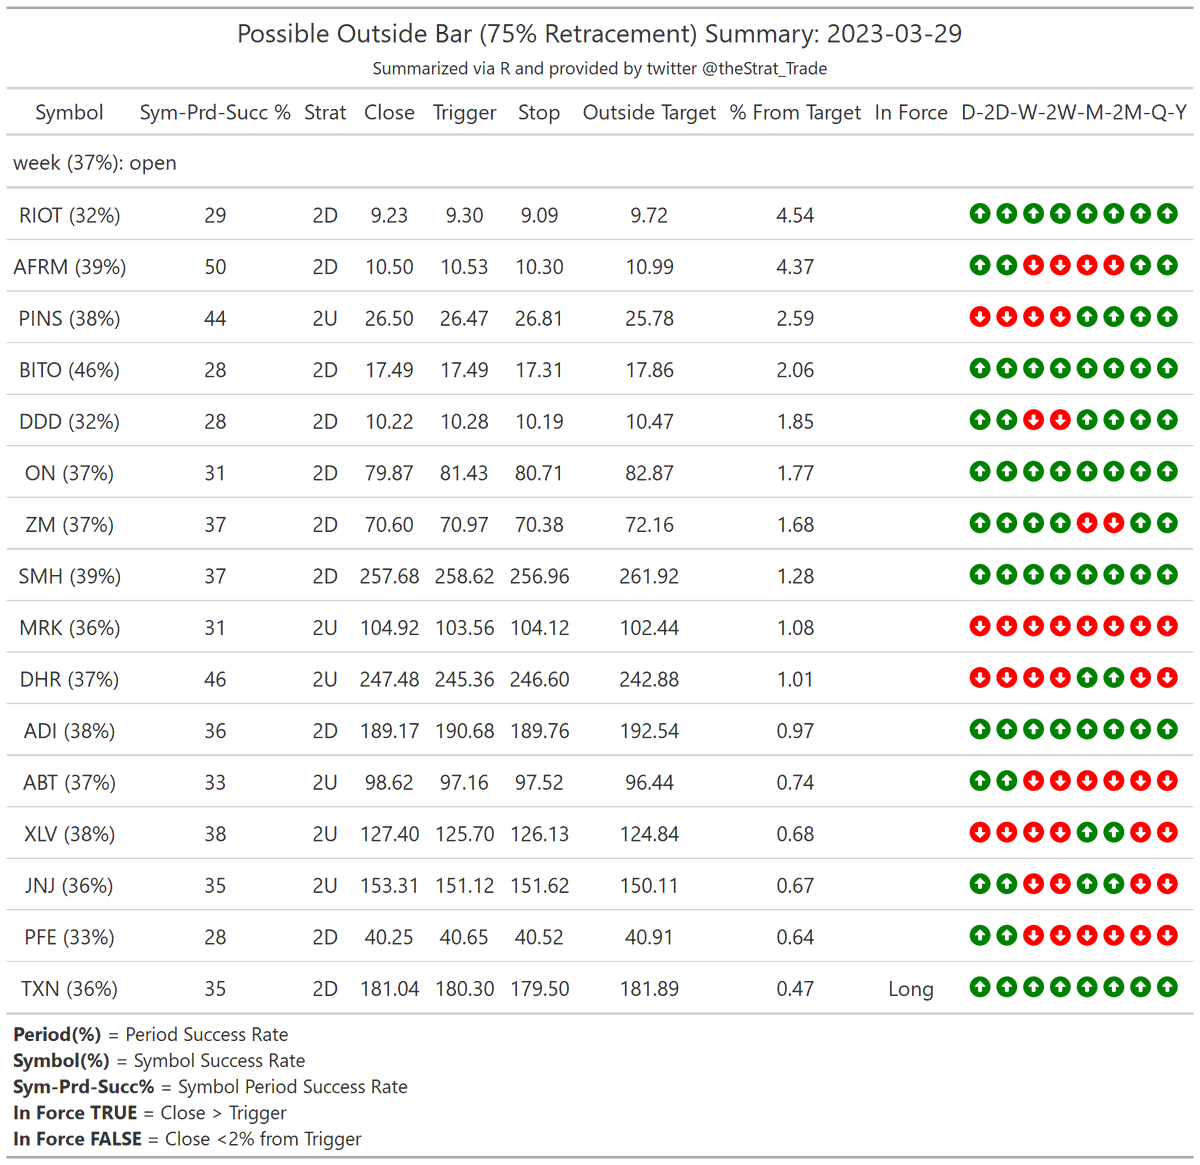Click the D-2D-W-2W-M-2M-Q-Y column header
The height and width of the screenshot is (1165, 1200).
(1074, 113)
